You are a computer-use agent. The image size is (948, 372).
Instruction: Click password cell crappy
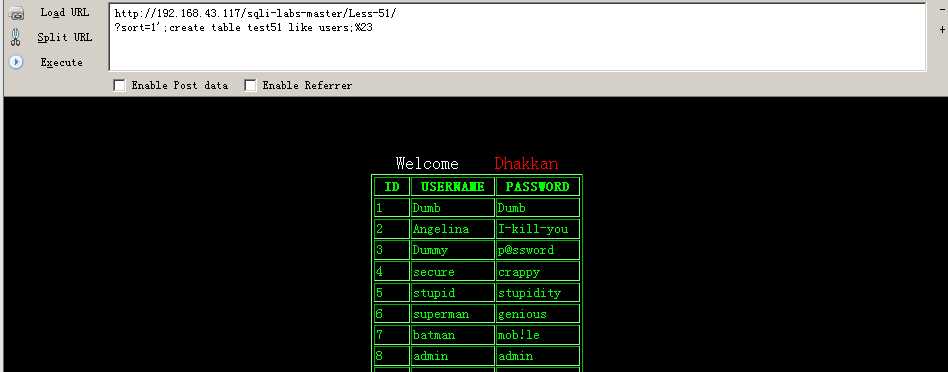537,272
